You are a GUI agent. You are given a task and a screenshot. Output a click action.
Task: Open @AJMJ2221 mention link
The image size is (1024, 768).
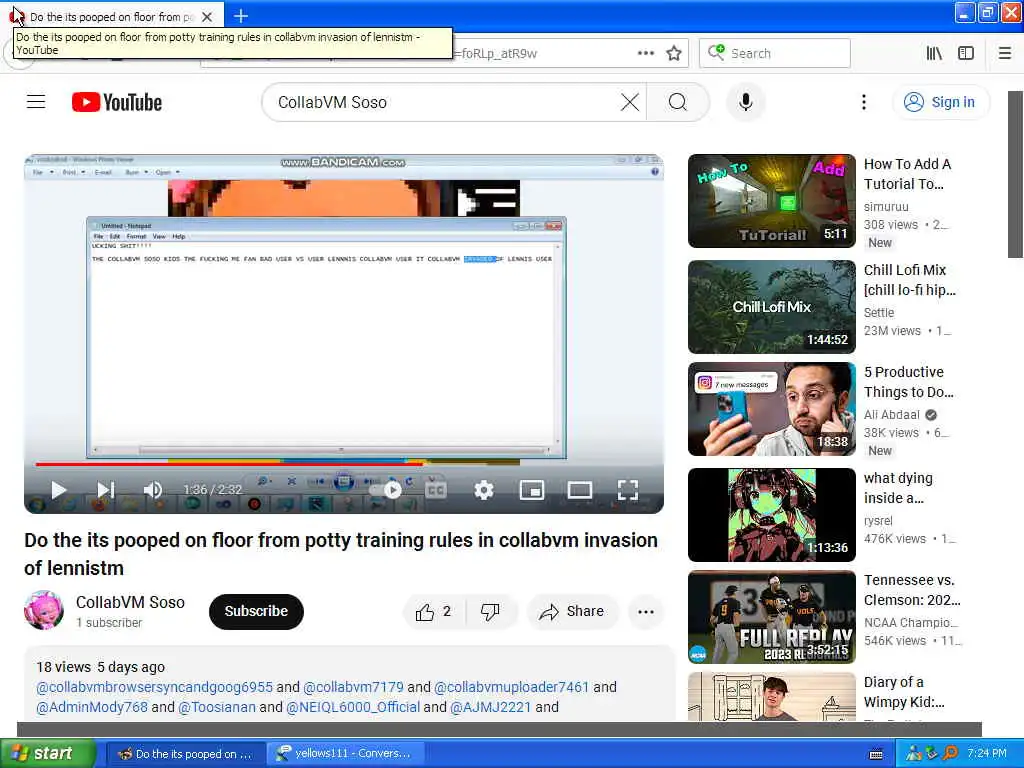click(x=490, y=707)
